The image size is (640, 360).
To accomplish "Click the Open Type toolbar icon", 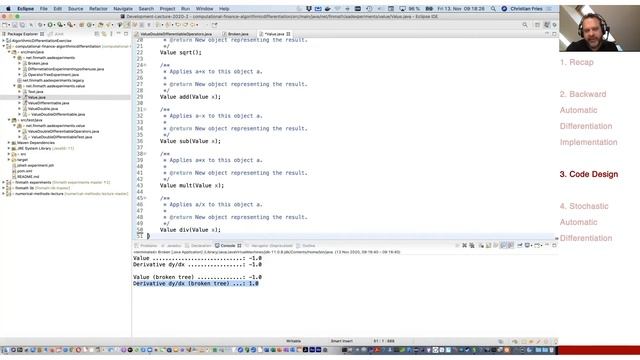I will 100,25.
